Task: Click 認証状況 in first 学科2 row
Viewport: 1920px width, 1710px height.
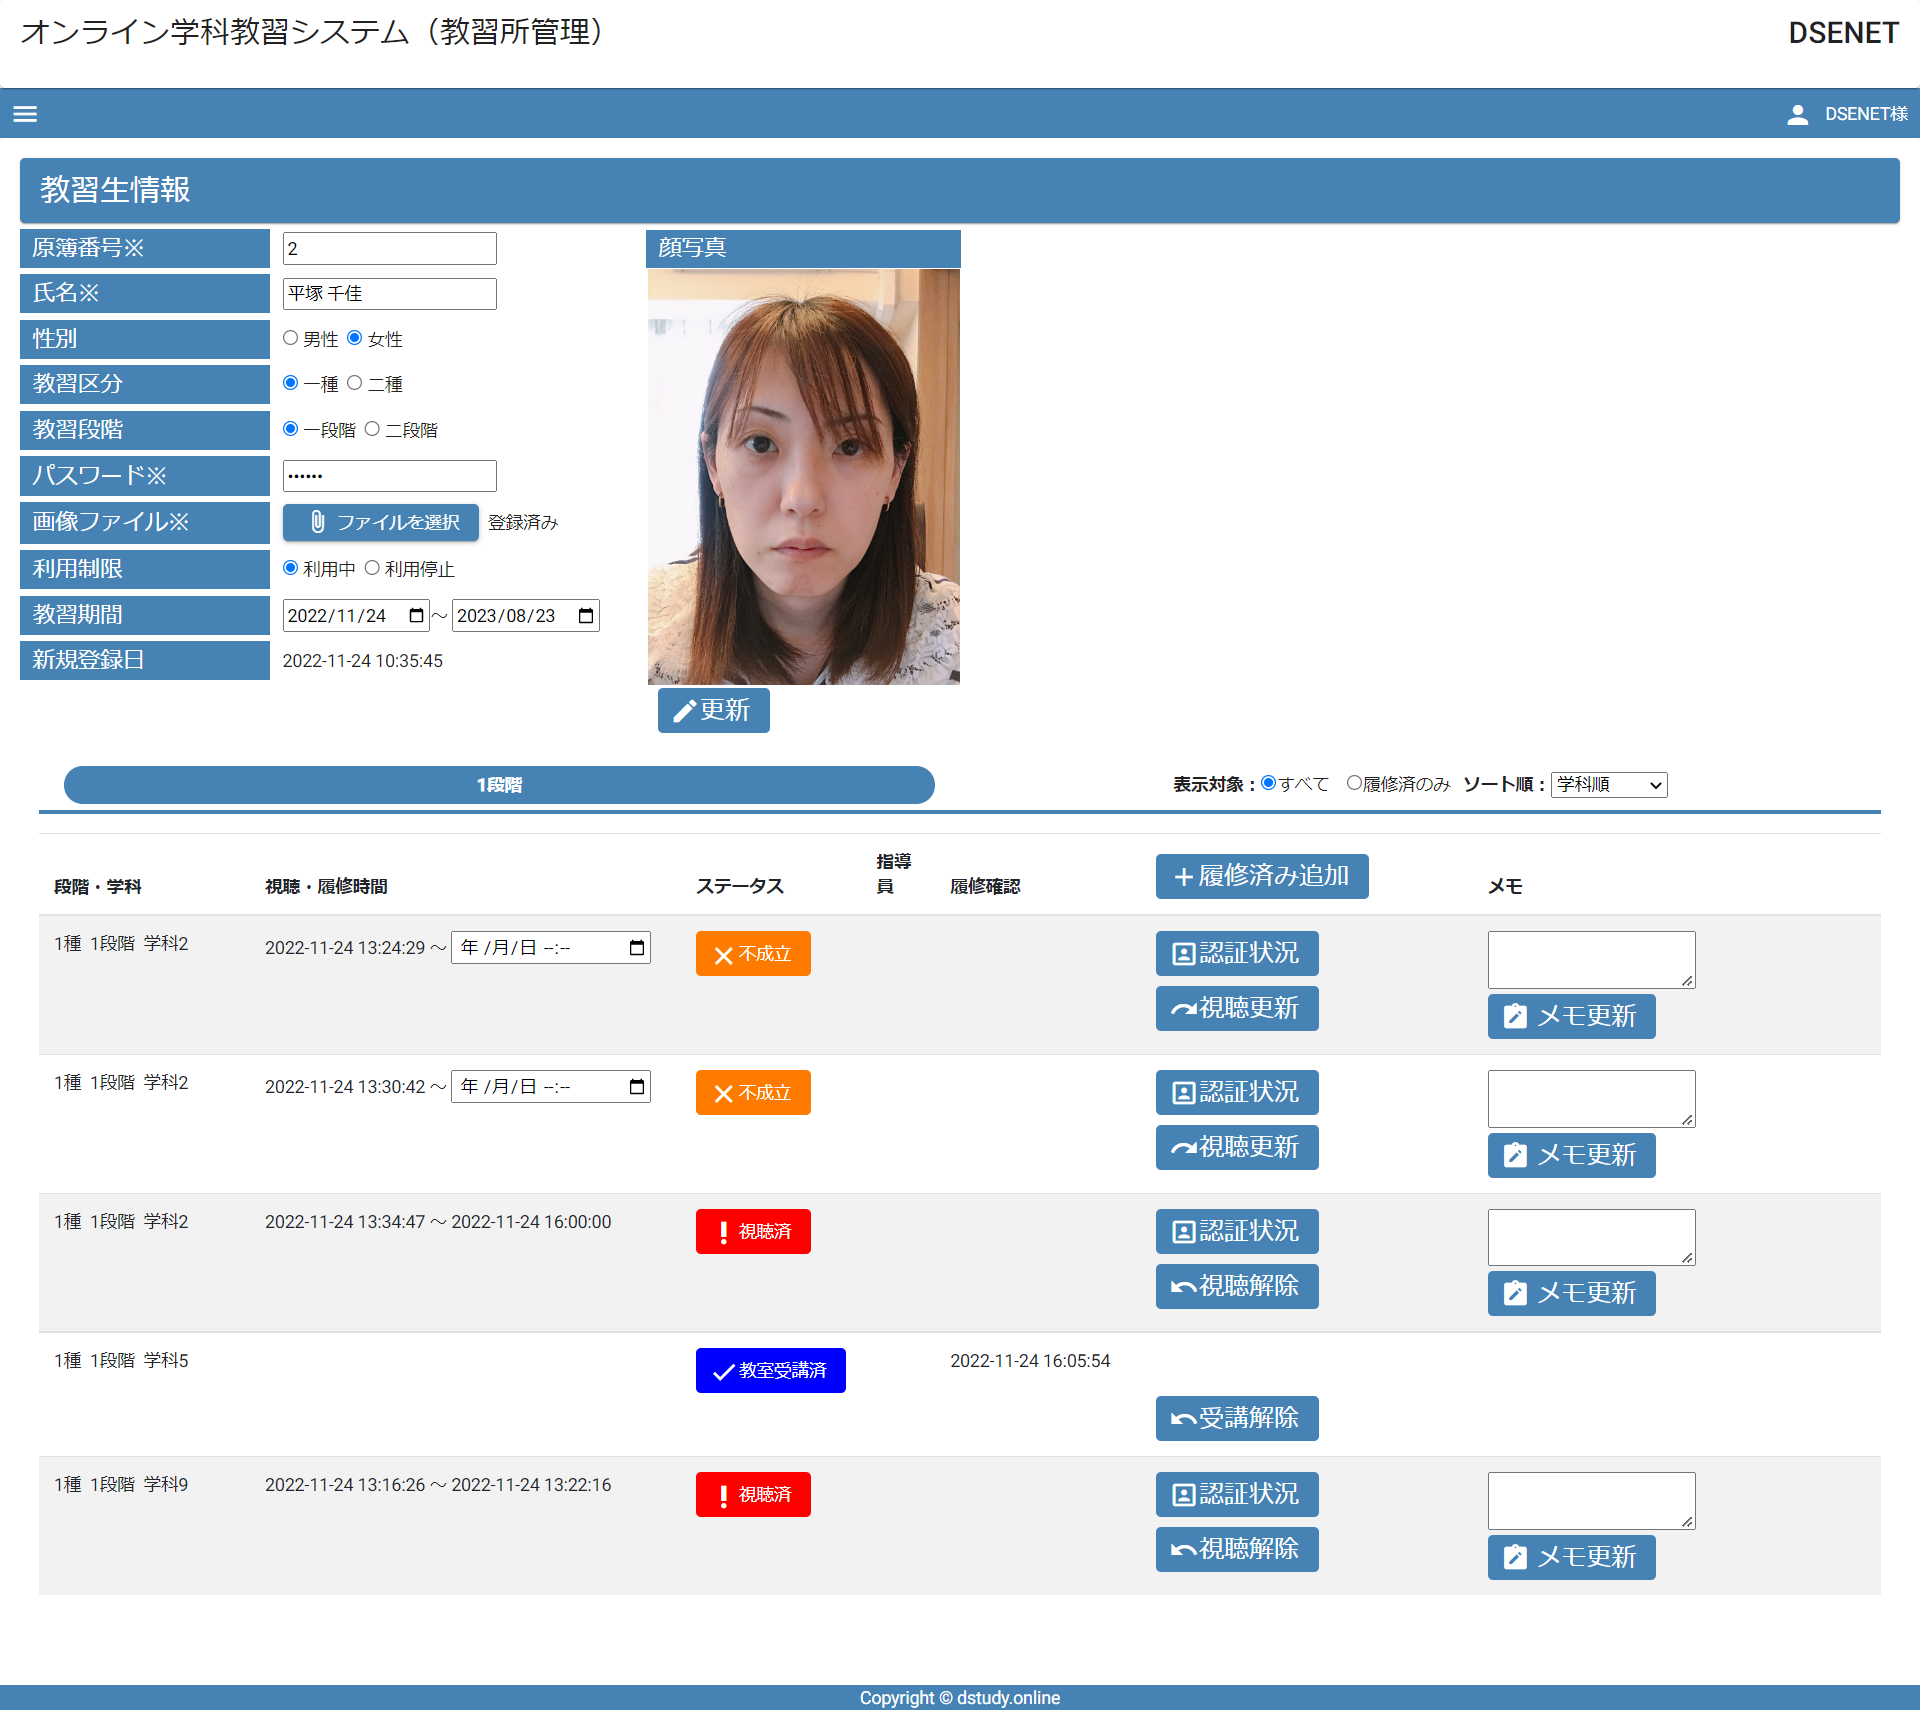Action: [x=1236, y=953]
